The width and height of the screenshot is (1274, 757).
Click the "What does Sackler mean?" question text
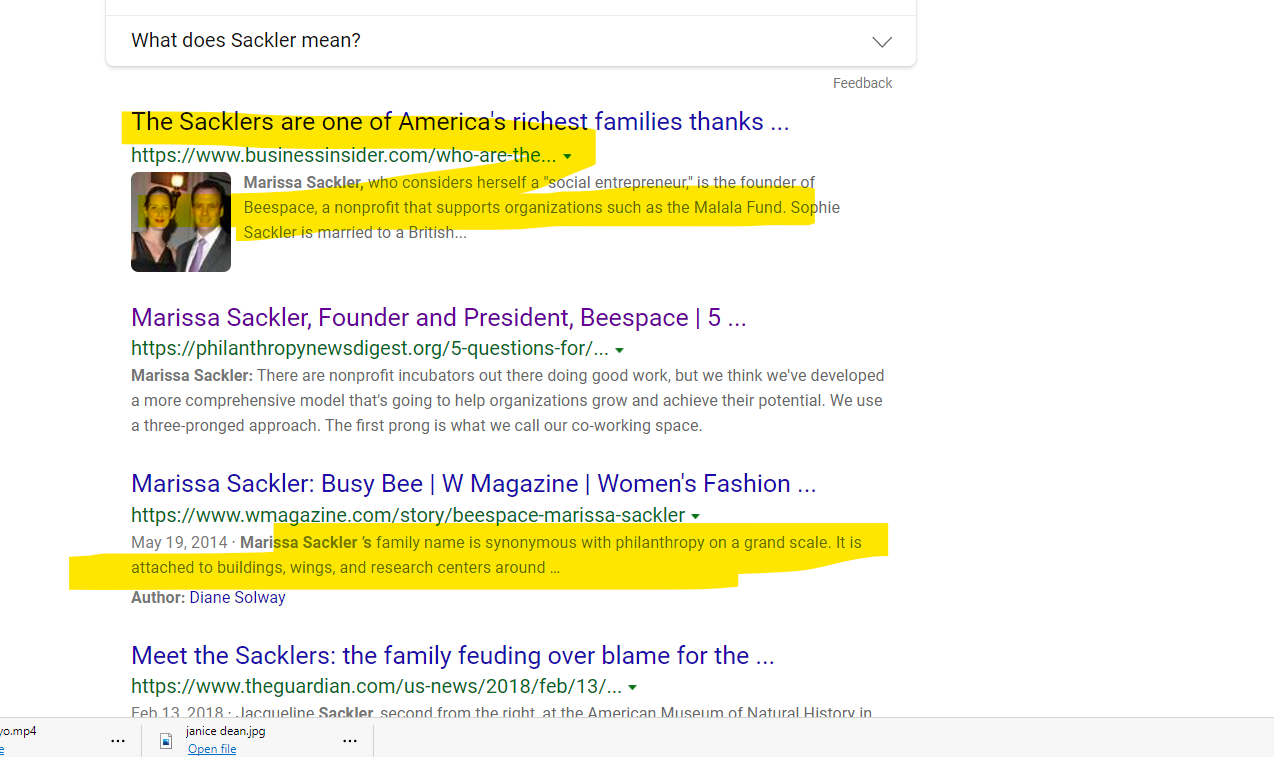tap(246, 41)
